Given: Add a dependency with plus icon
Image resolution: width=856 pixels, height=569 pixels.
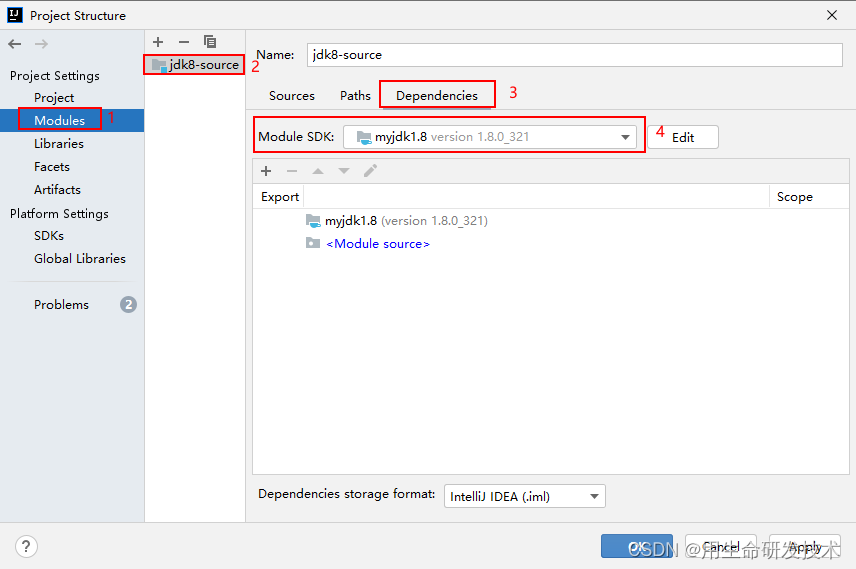Looking at the screenshot, I should [x=266, y=171].
